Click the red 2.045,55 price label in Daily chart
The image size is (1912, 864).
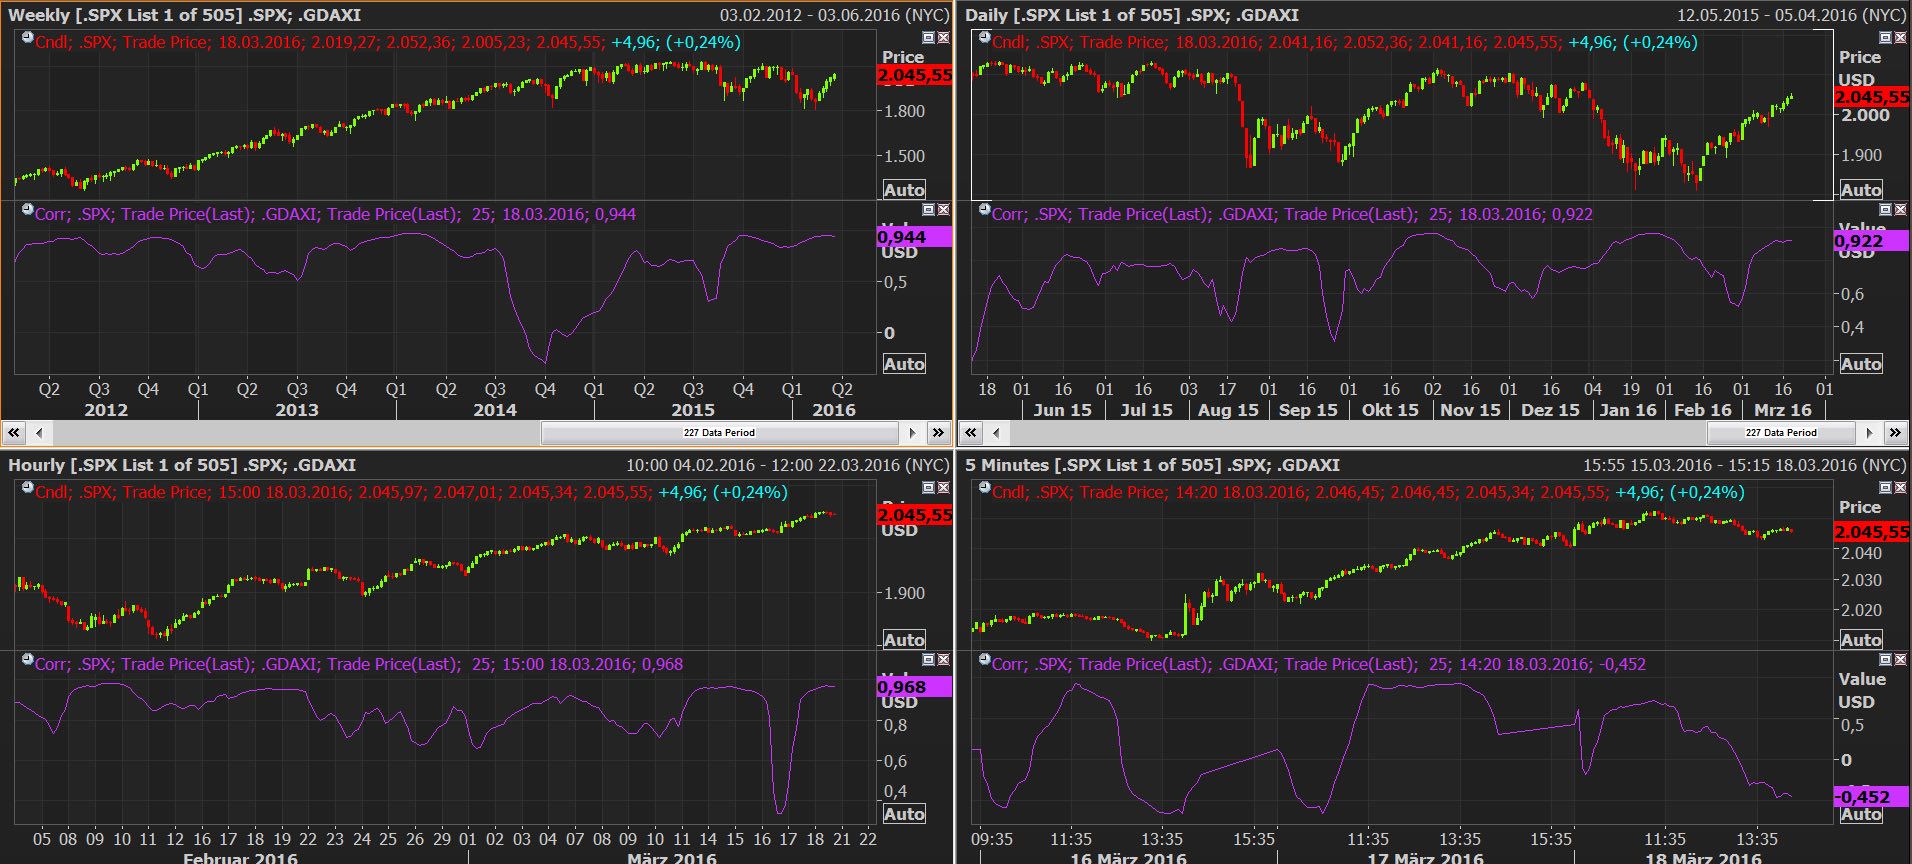tap(1871, 97)
